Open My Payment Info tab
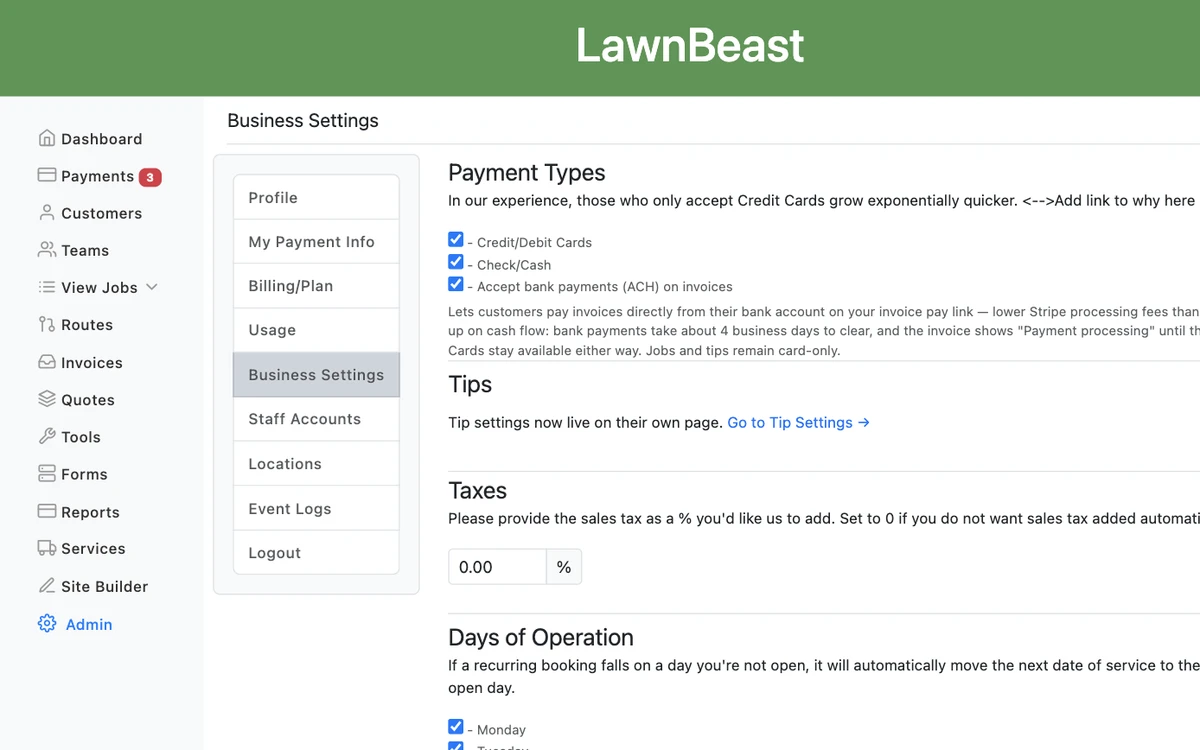The width and height of the screenshot is (1200, 750). point(316,242)
